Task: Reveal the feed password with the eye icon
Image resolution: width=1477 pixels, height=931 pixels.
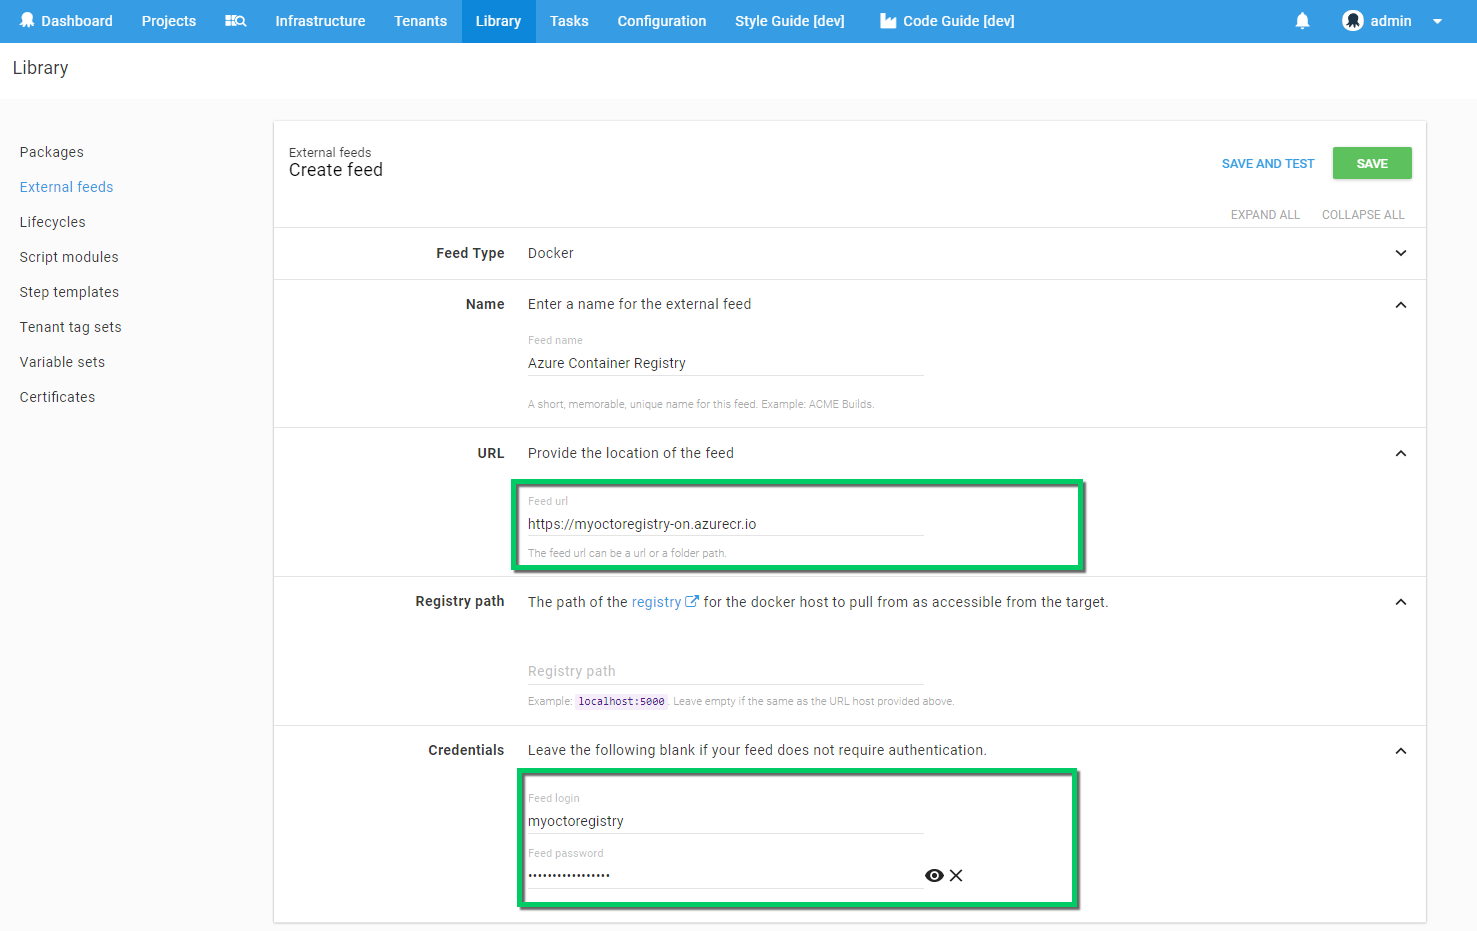Action: [934, 875]
